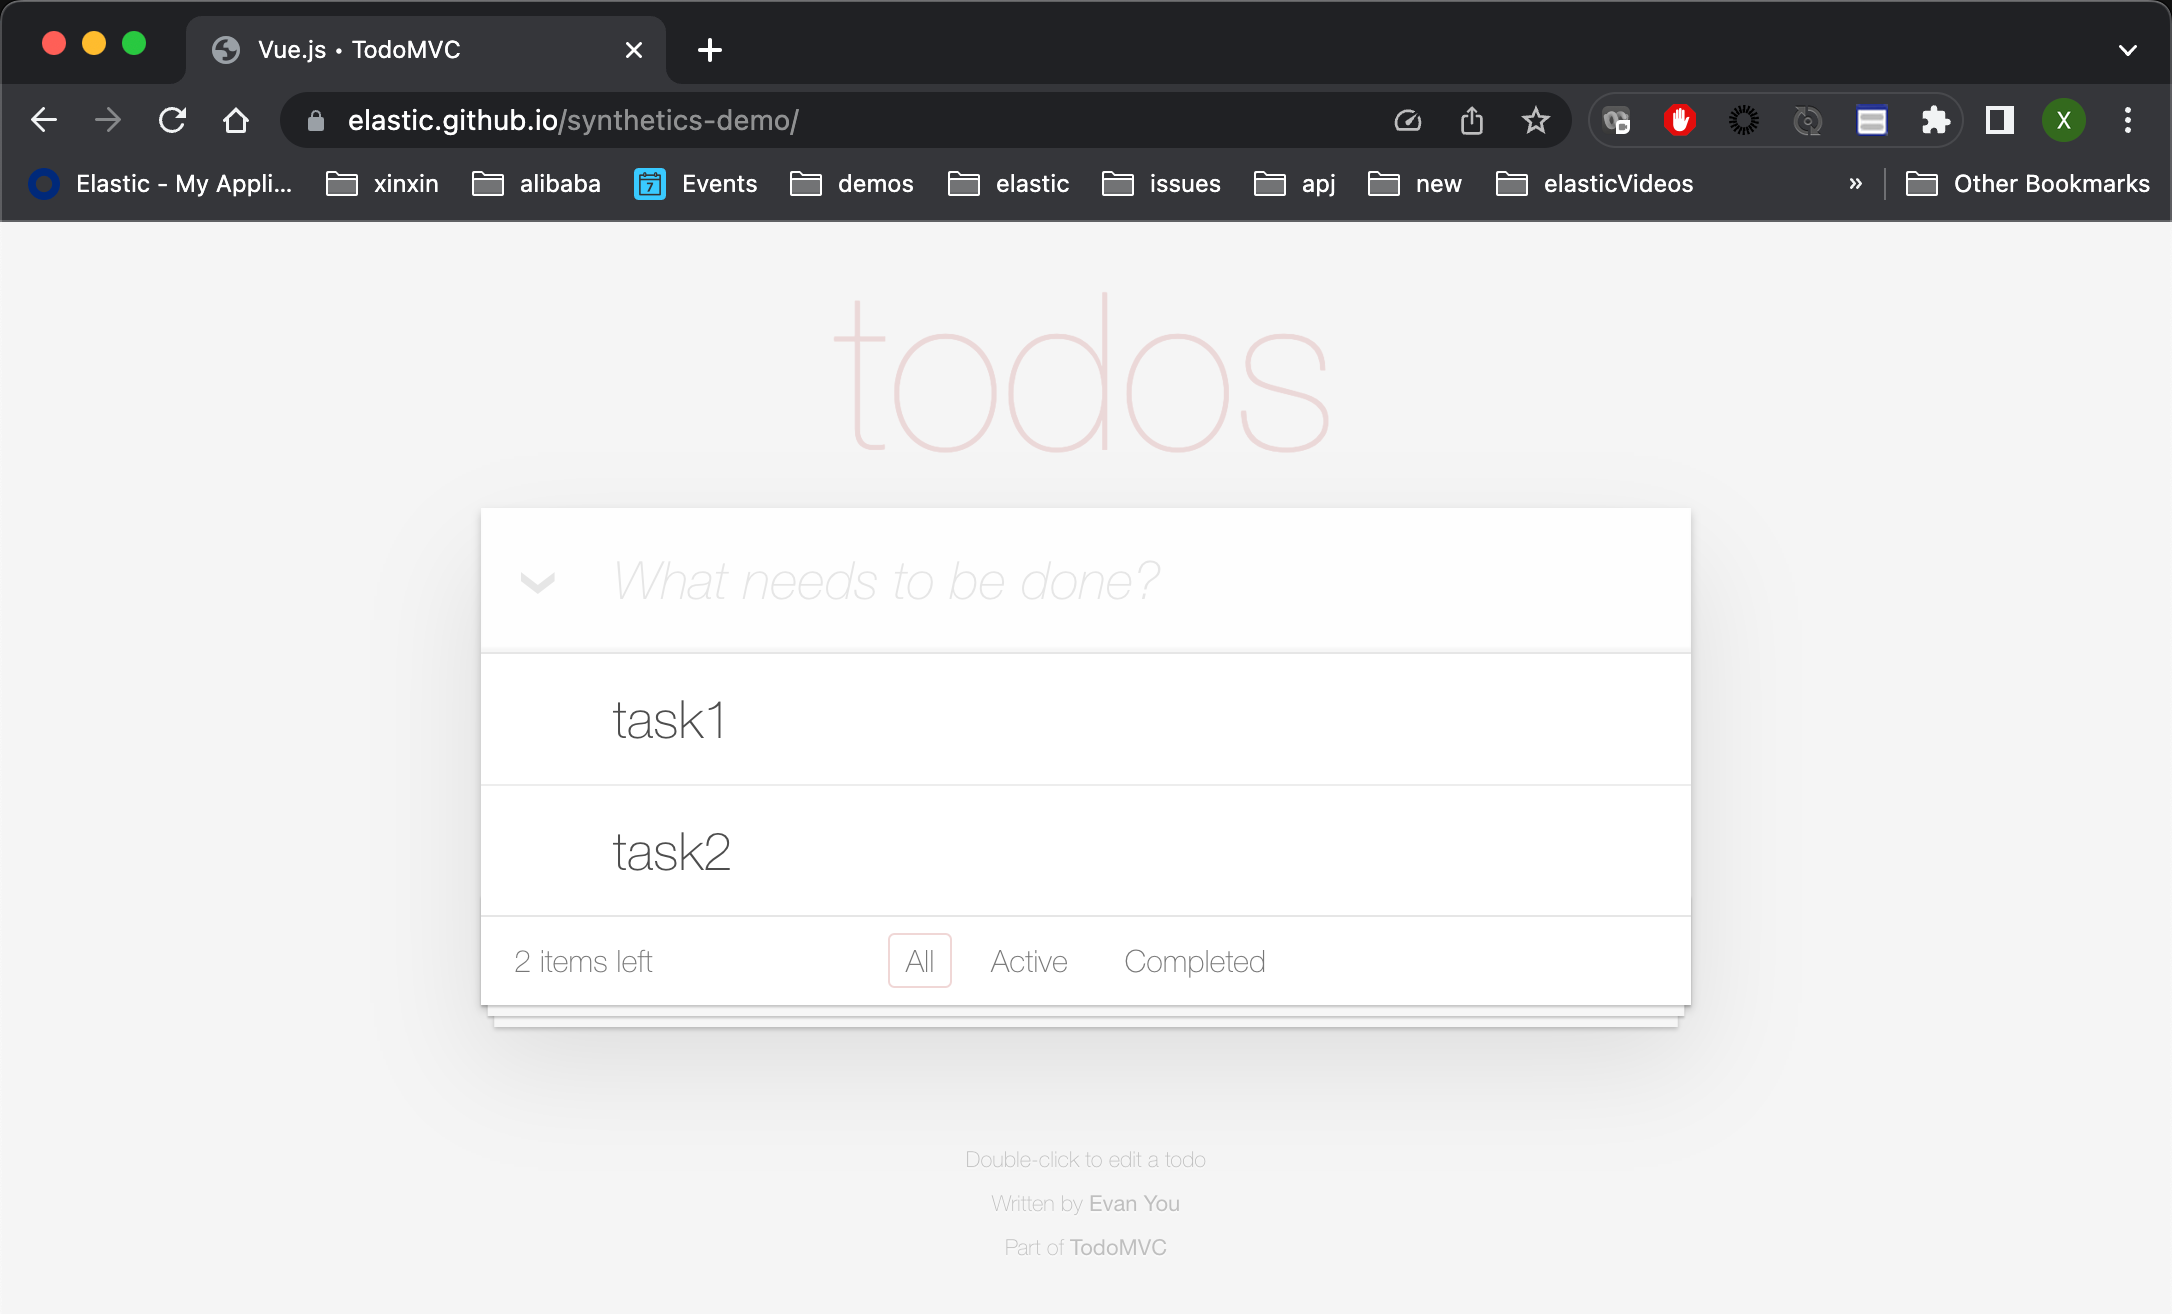Click the speedometer icon in address bar
This screenshot has height=1314, width=2172.
click(1407, 120)
